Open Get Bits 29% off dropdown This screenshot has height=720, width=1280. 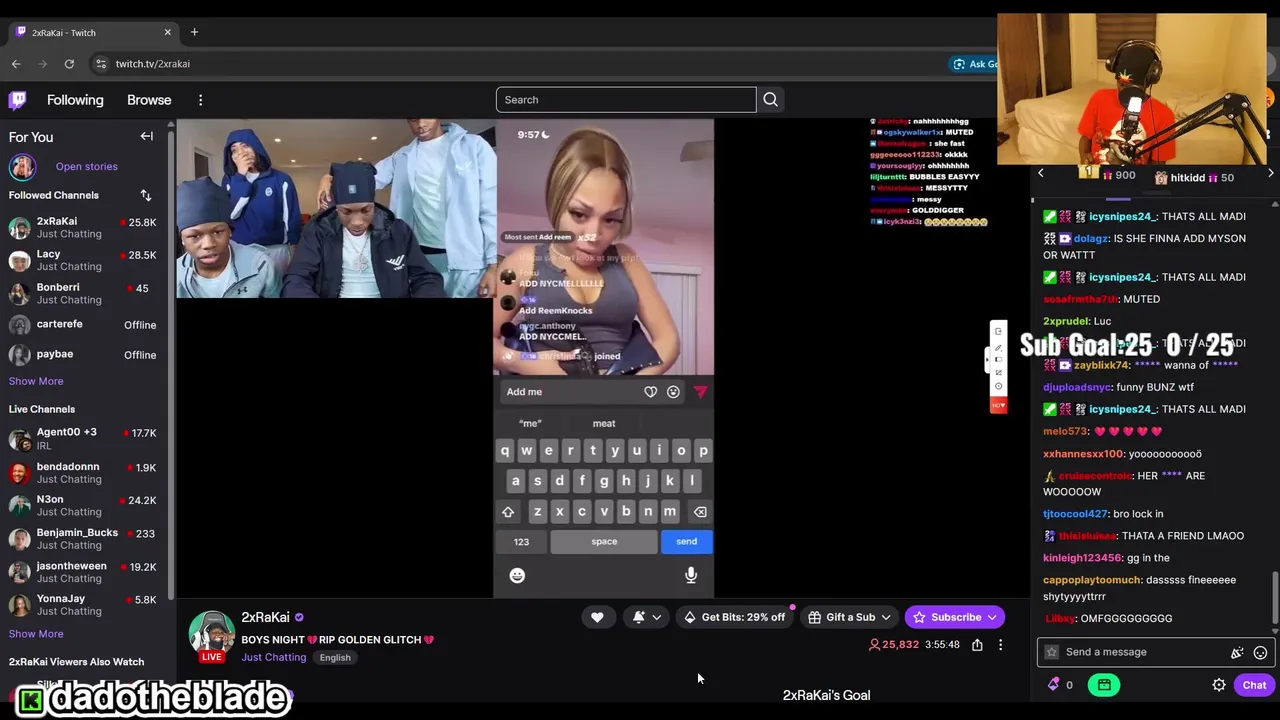737,617
